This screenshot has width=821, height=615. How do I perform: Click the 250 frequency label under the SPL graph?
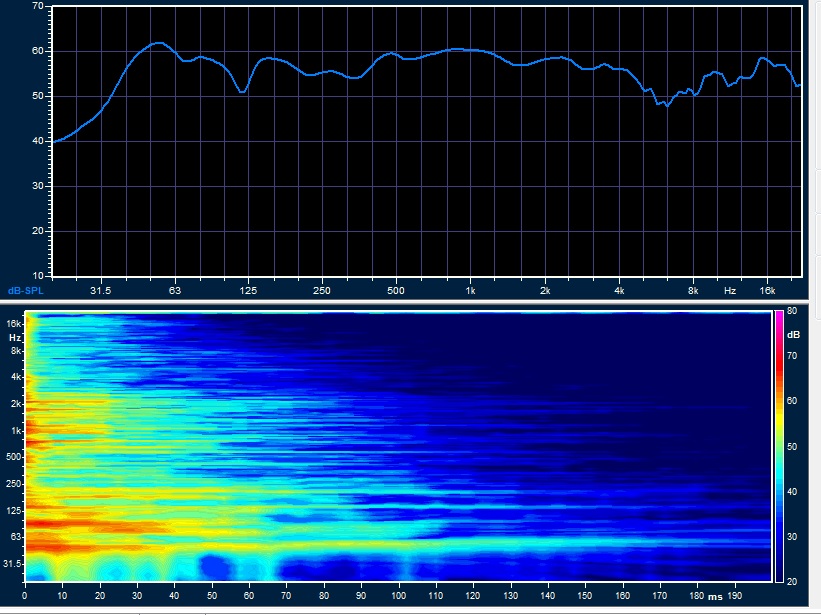(x=322, y=290)
